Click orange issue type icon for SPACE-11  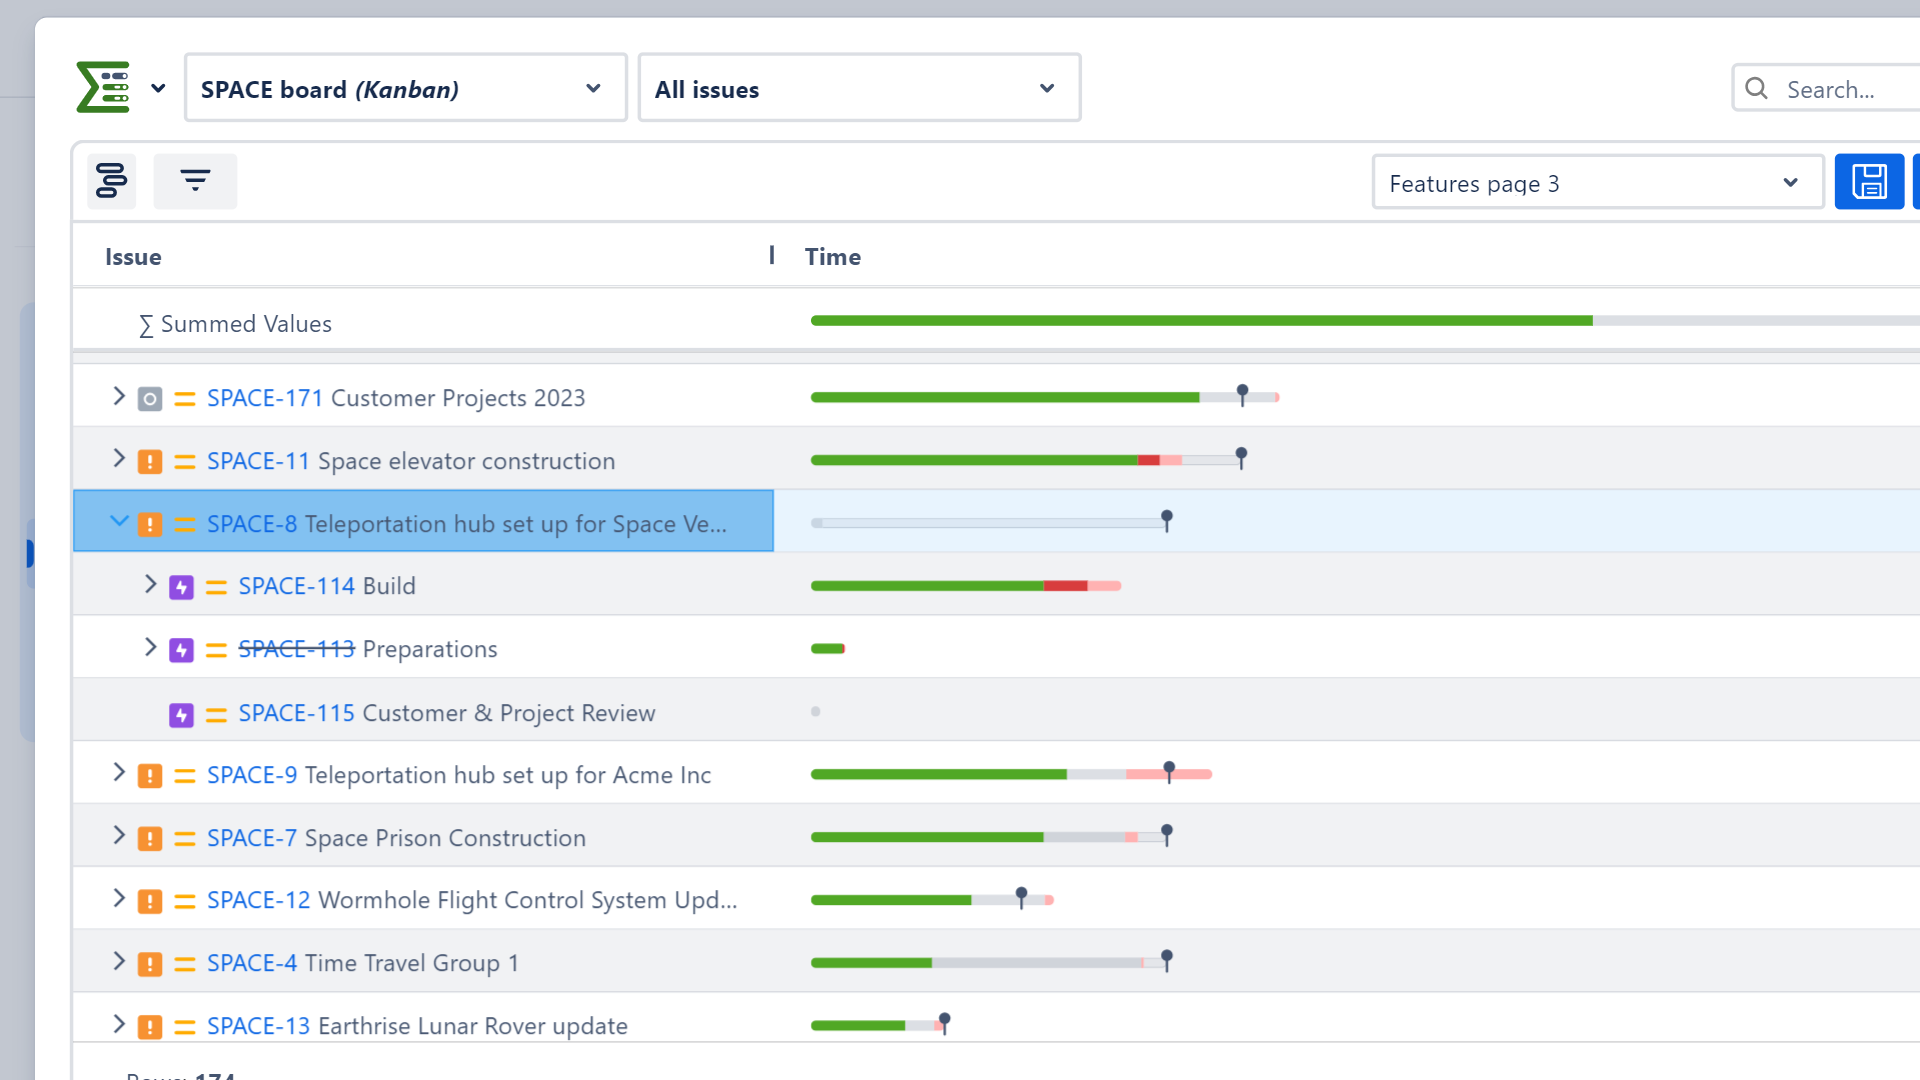click(150, 462)
